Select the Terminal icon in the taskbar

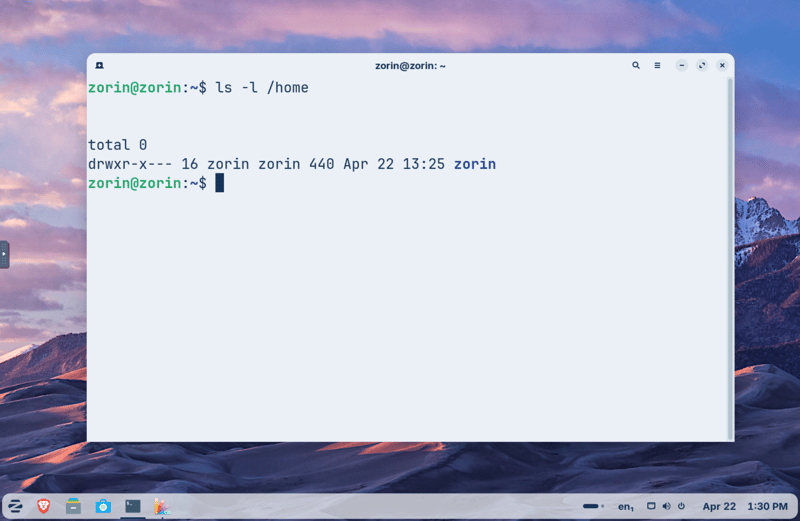pyautogui.click(x=132, y=506)
